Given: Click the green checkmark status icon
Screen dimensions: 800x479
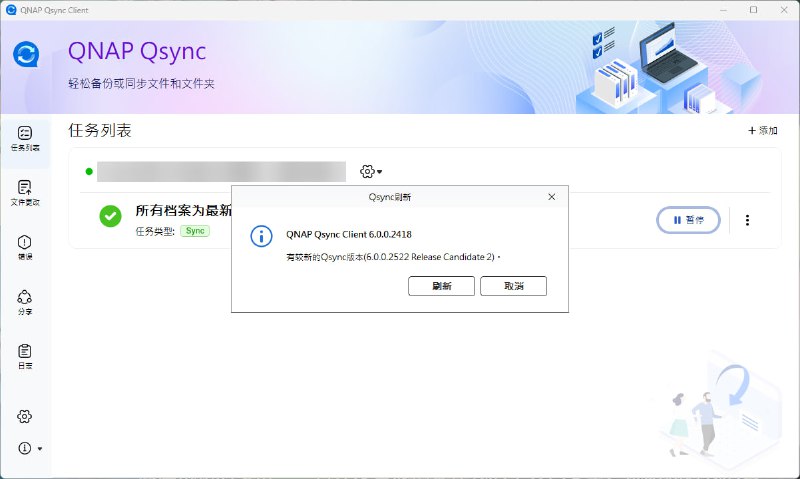Looking at the screenshot, I should (x=110, y=216).
